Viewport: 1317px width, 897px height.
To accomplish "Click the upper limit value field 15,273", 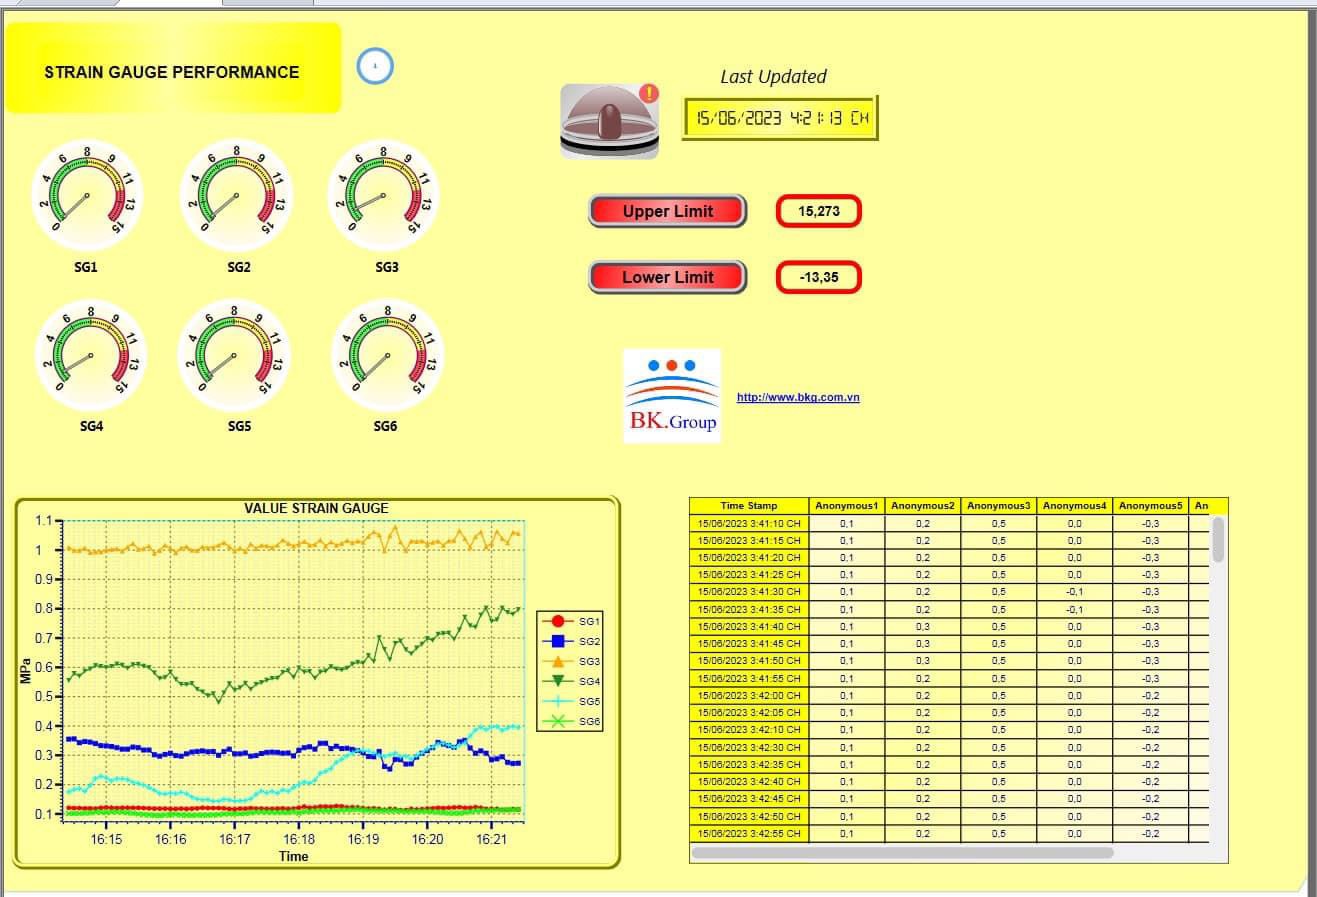I will (x=819, y=211).
